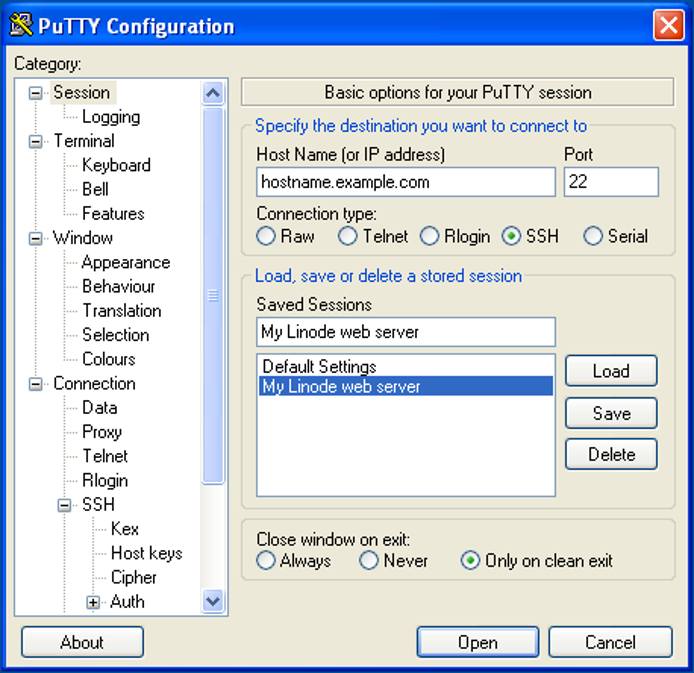Image resolution: width=694 pixels, height=673 pixels.
Task: Open the Logging settings category
Action: pos(110,117)
